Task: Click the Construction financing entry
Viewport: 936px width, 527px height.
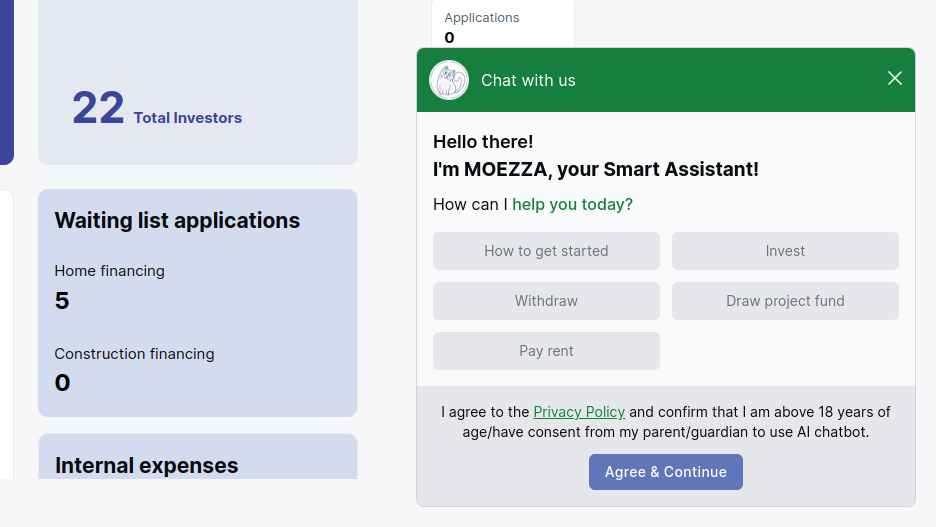Action: coord(134,354)
